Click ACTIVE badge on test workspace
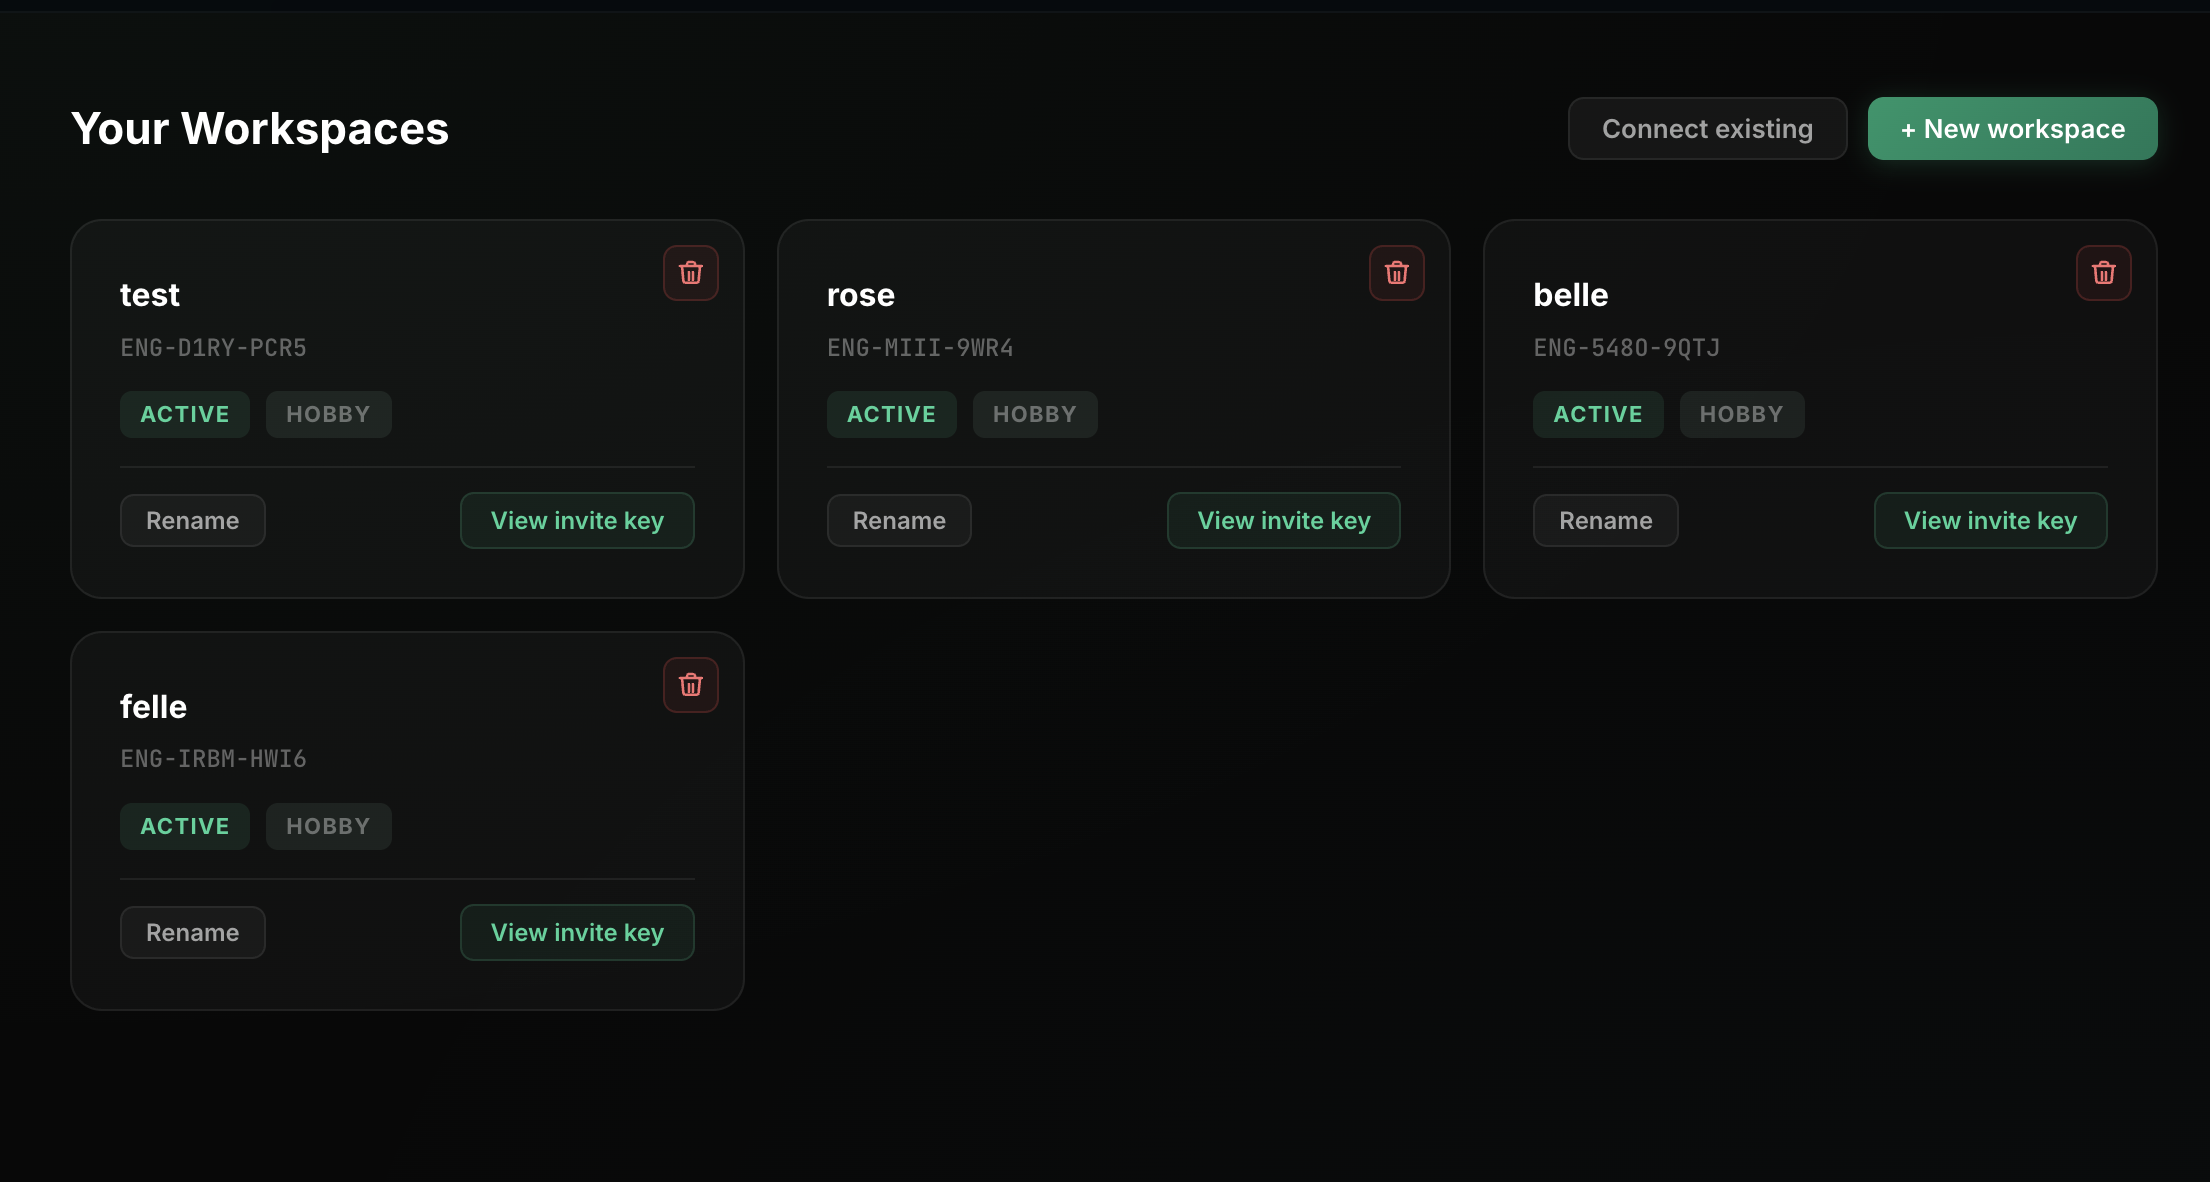This screenshot has height=1182, width=2210. pos(185,415)
